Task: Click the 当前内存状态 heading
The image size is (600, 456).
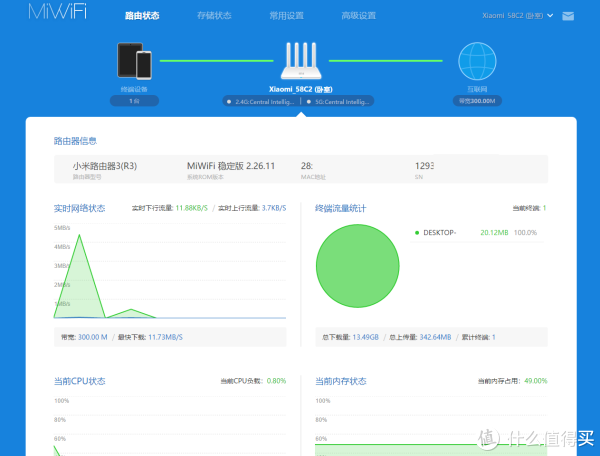Action: point(341,381)
